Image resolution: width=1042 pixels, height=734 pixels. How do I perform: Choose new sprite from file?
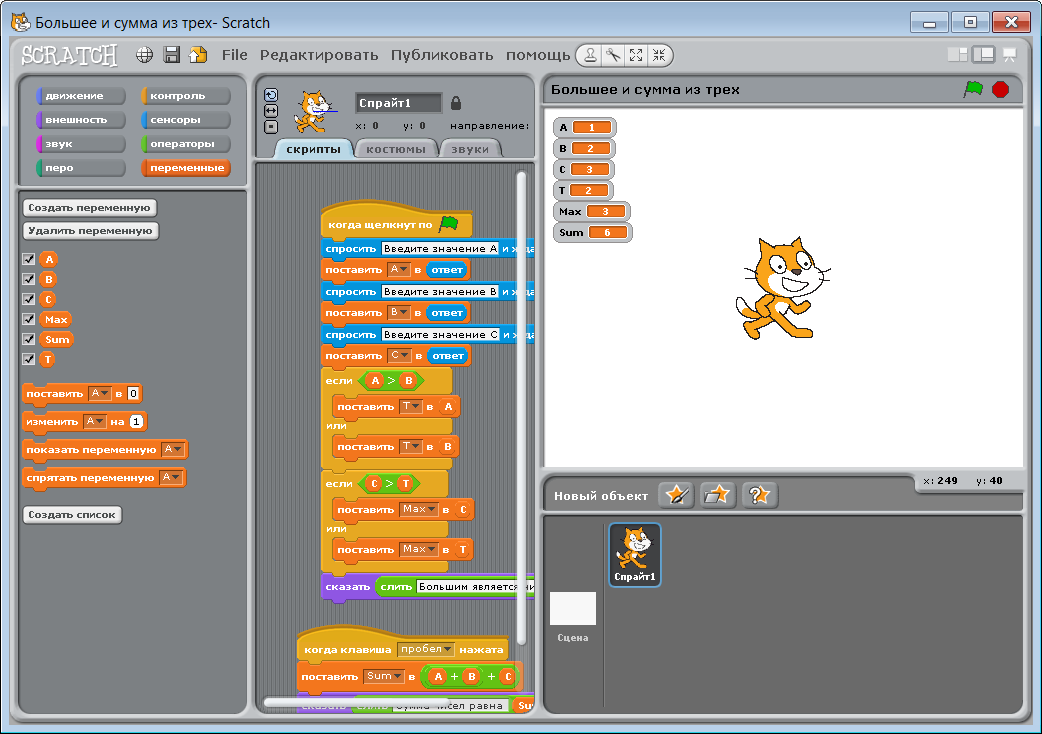point(718,495)
